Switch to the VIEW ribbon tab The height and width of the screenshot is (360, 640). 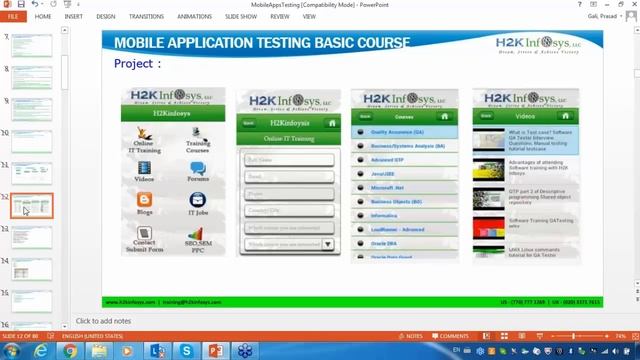tap(309, 16)
